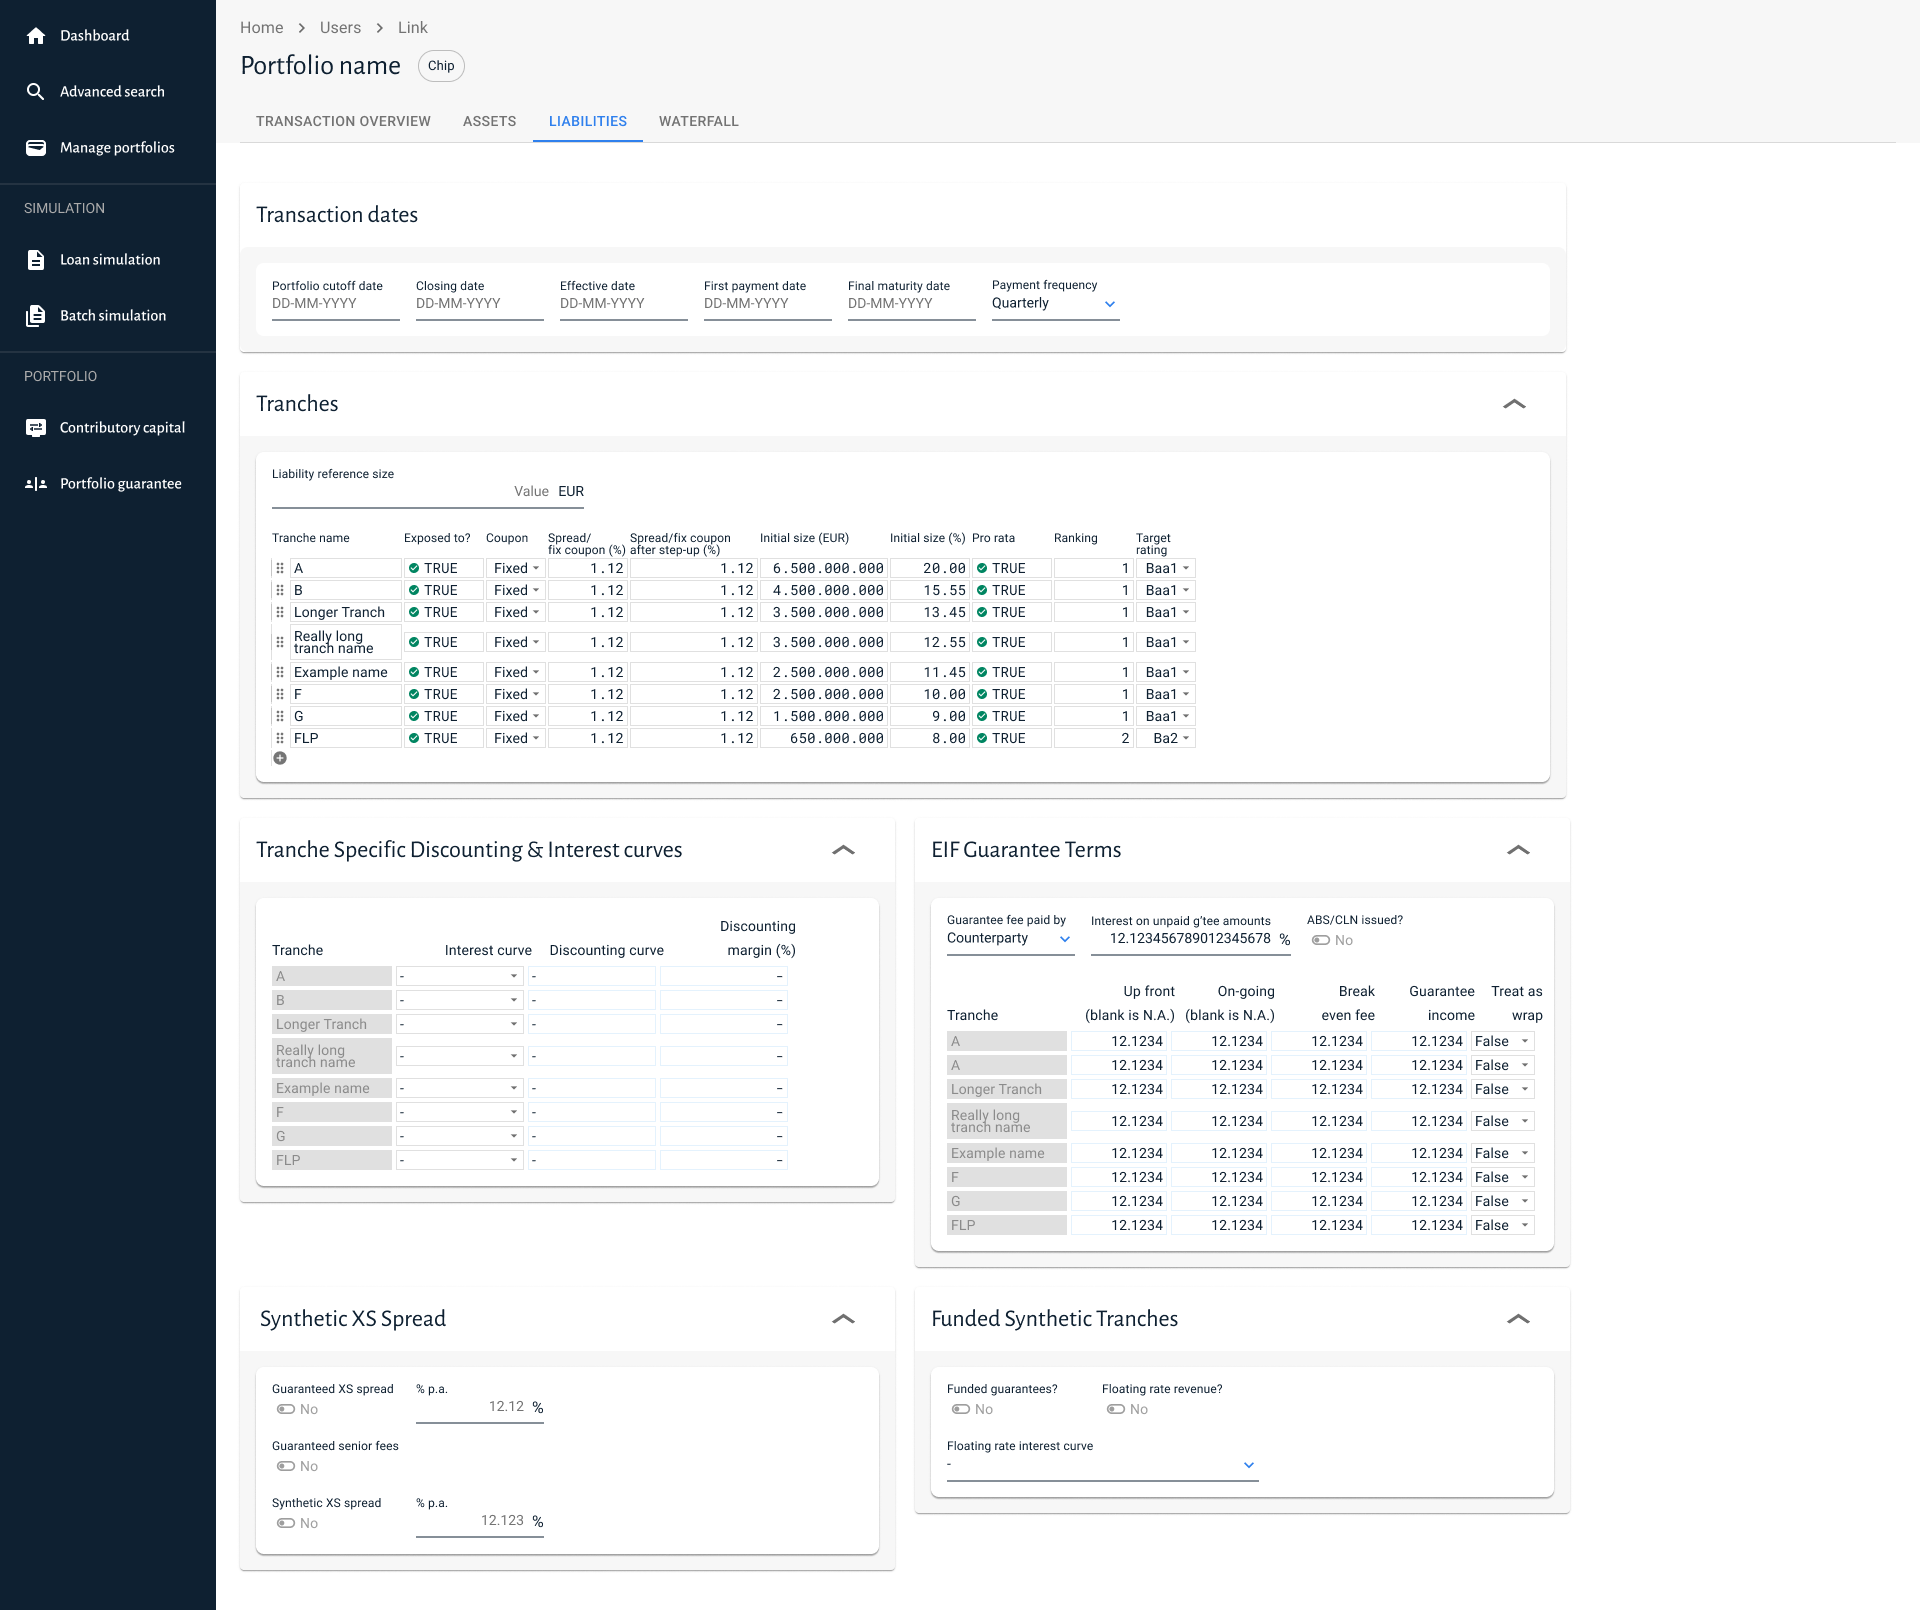1920x1610 pixels.
Task: Toggle Funded guarantees switch
Action: click(961, 1409)
